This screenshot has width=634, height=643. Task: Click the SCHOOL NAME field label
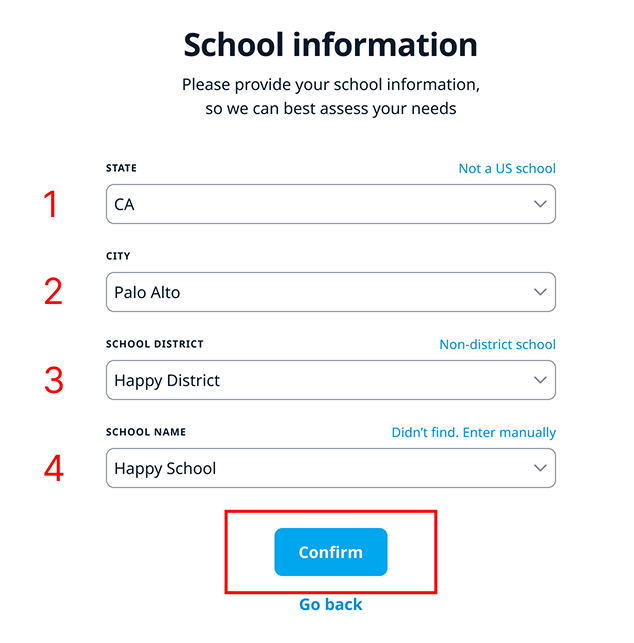pyautogui.click(x=146, y=432)
